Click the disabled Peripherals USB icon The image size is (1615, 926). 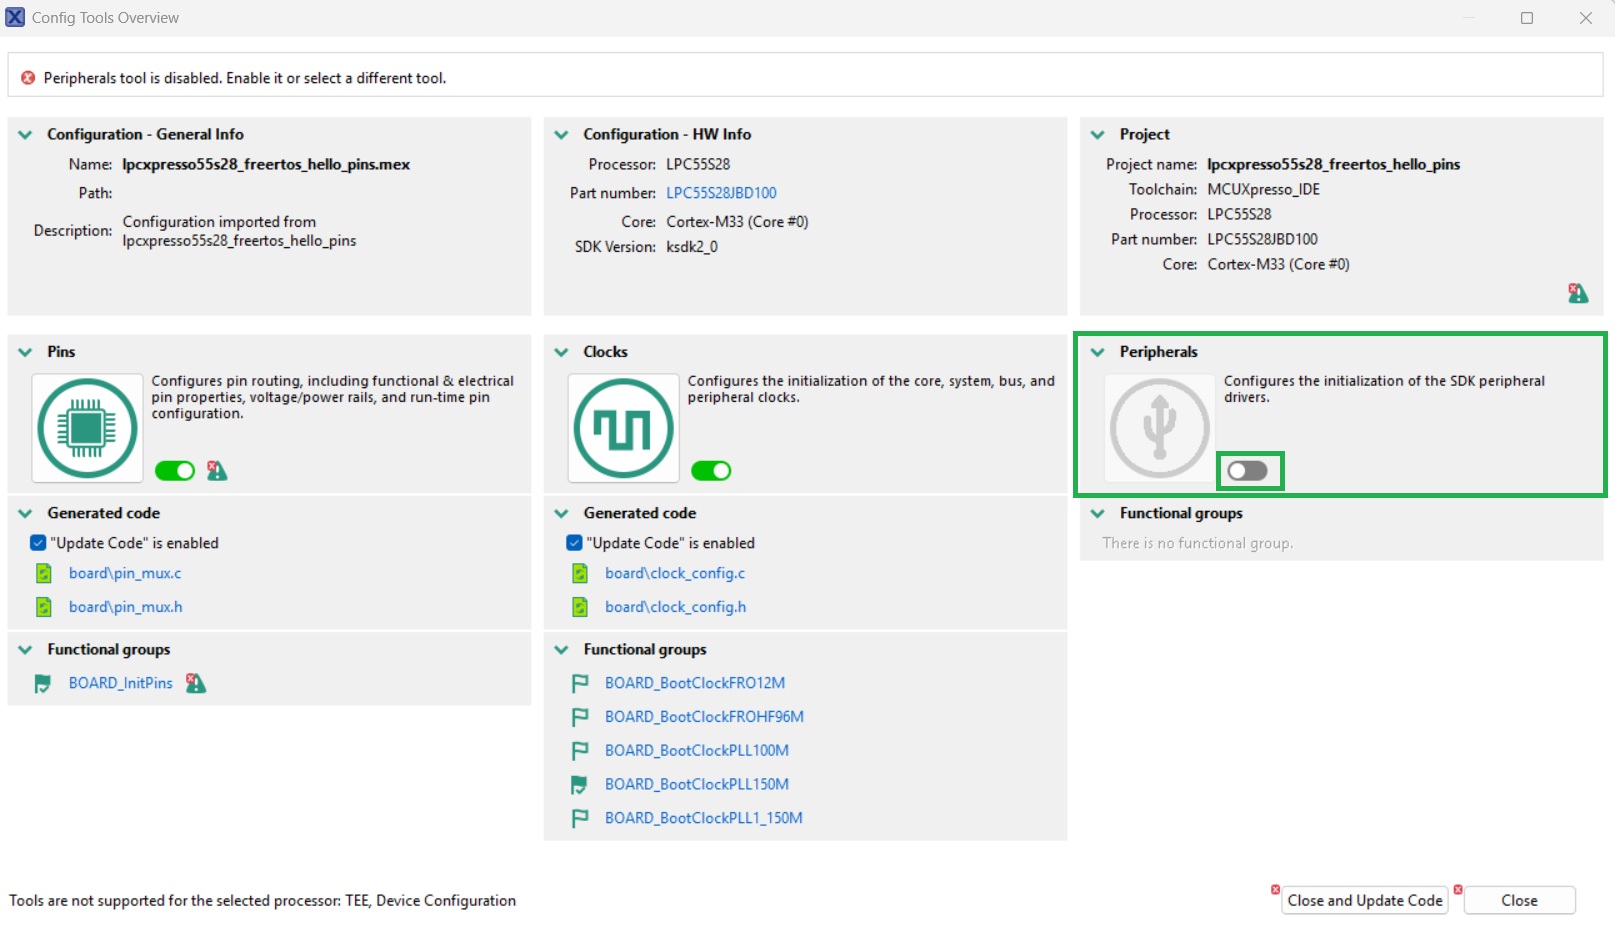click(x=1159, y=428)
